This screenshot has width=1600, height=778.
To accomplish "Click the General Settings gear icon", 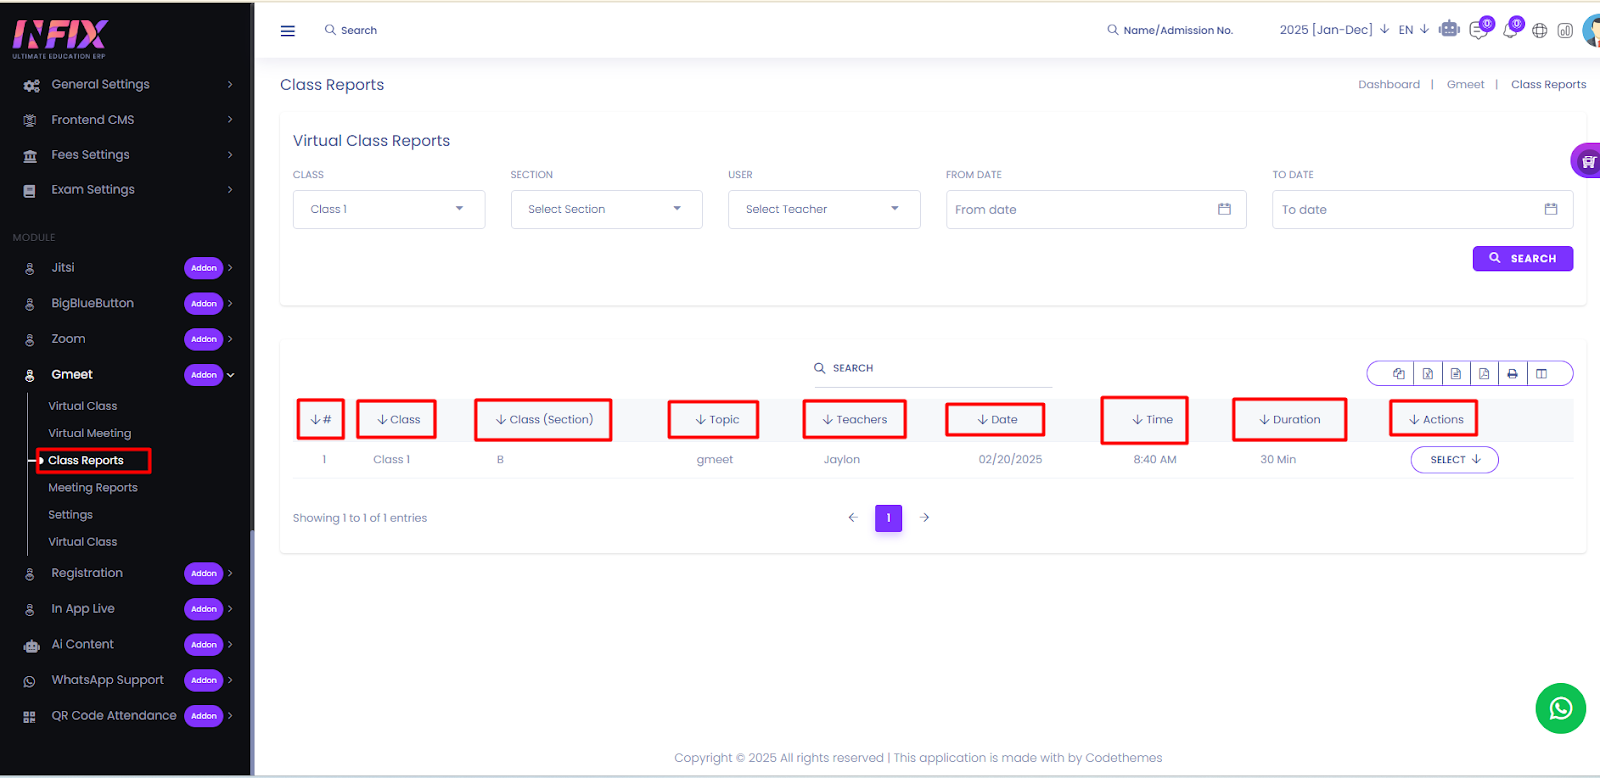I will [31, 85].
